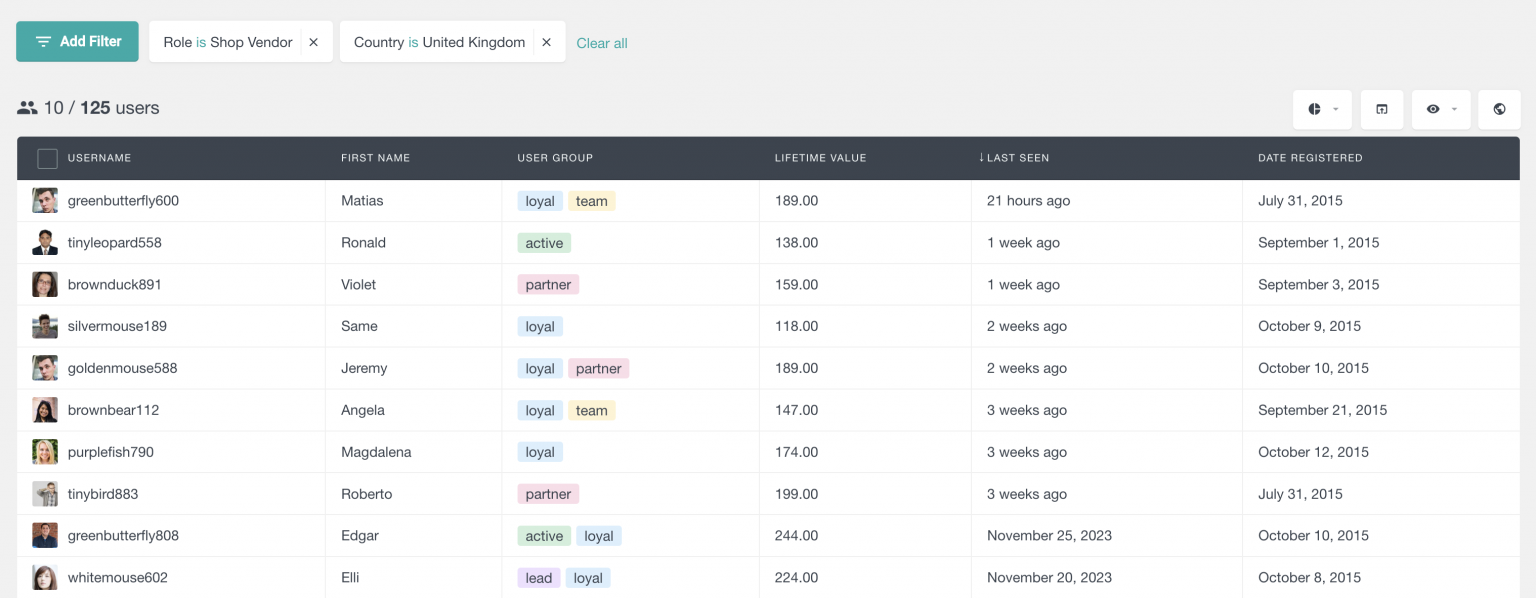Open user brownduck891's profile
The width and height of the screenshot is (1536, 598).
[114, 285]
